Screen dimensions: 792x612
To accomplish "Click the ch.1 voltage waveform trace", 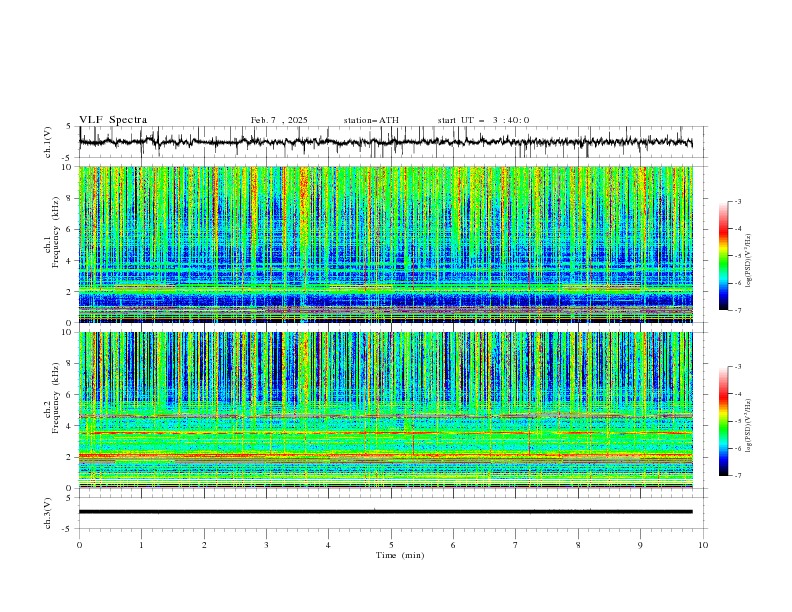I will pyautogui.click(x=386, y=142).
